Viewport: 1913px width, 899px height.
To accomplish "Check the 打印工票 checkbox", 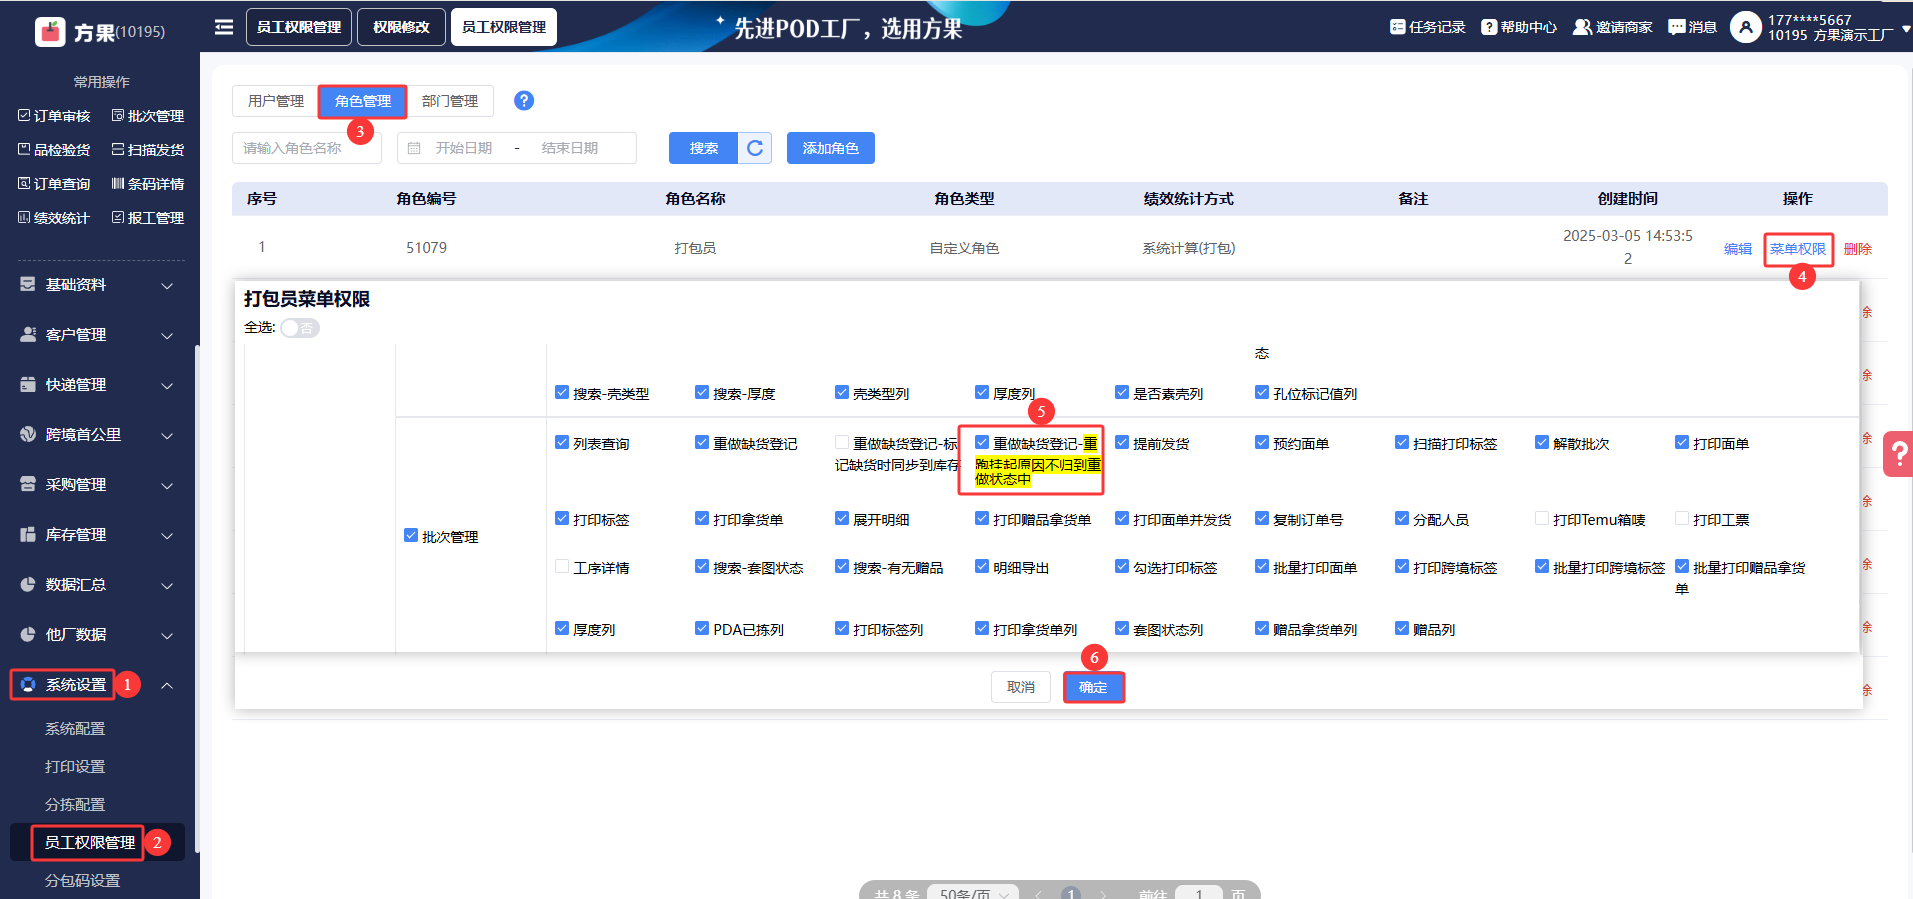I will click(x=1682, y=519).
